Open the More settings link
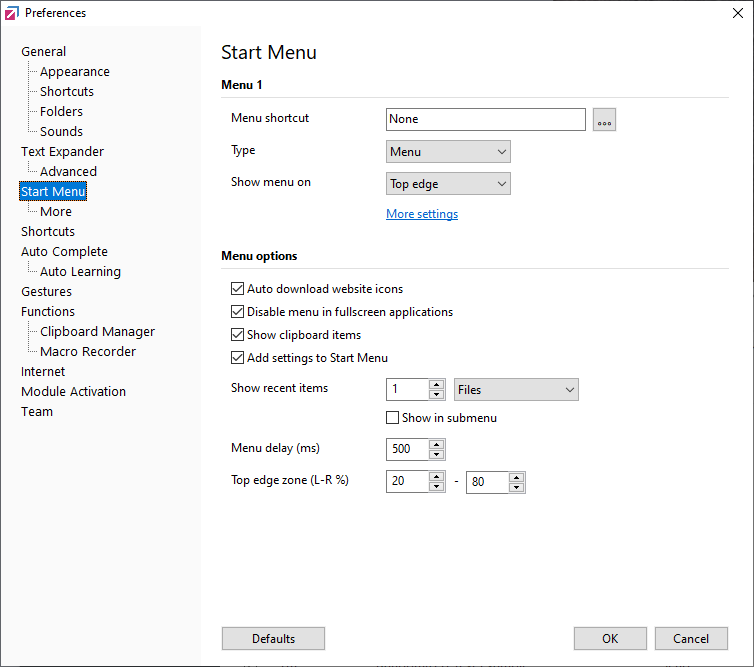Viewport: 754px width, 667px height. coord(422,214)
